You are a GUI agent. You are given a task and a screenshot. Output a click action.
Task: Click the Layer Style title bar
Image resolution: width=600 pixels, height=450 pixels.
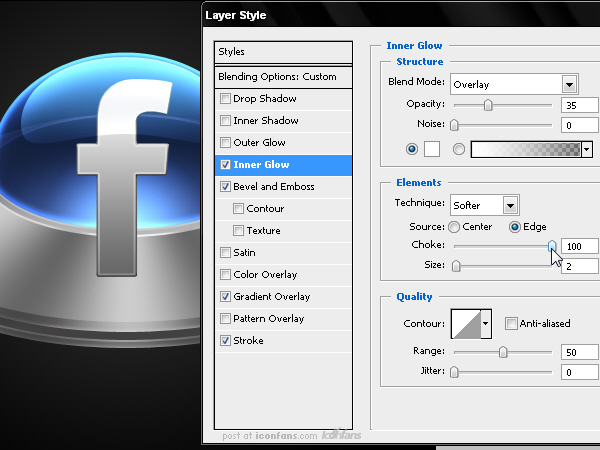[401, 15]
